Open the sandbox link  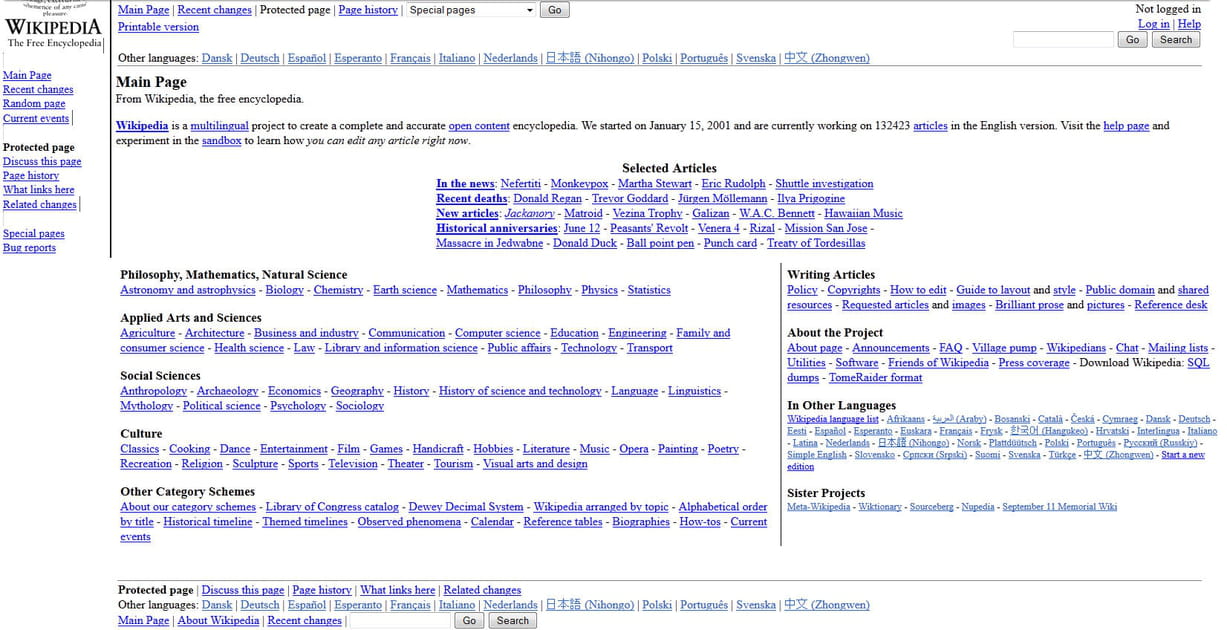(221, 141)
